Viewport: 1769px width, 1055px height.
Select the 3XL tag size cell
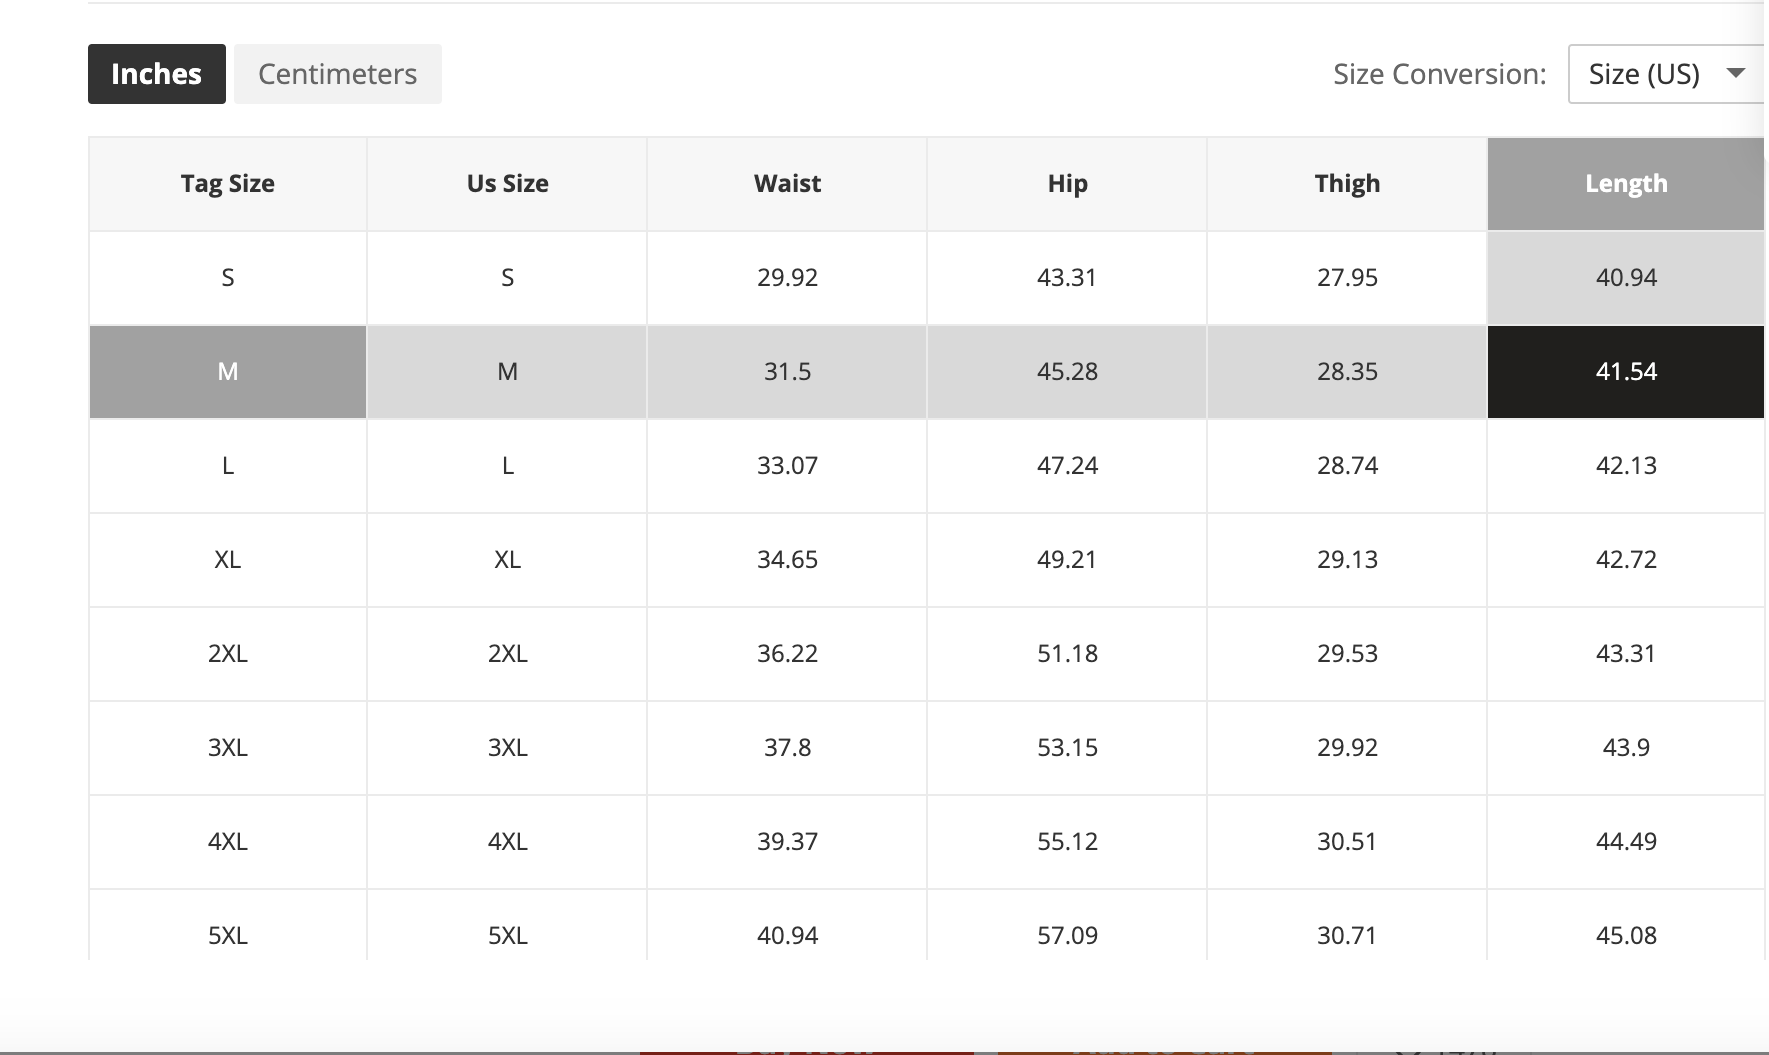point(228,748)
